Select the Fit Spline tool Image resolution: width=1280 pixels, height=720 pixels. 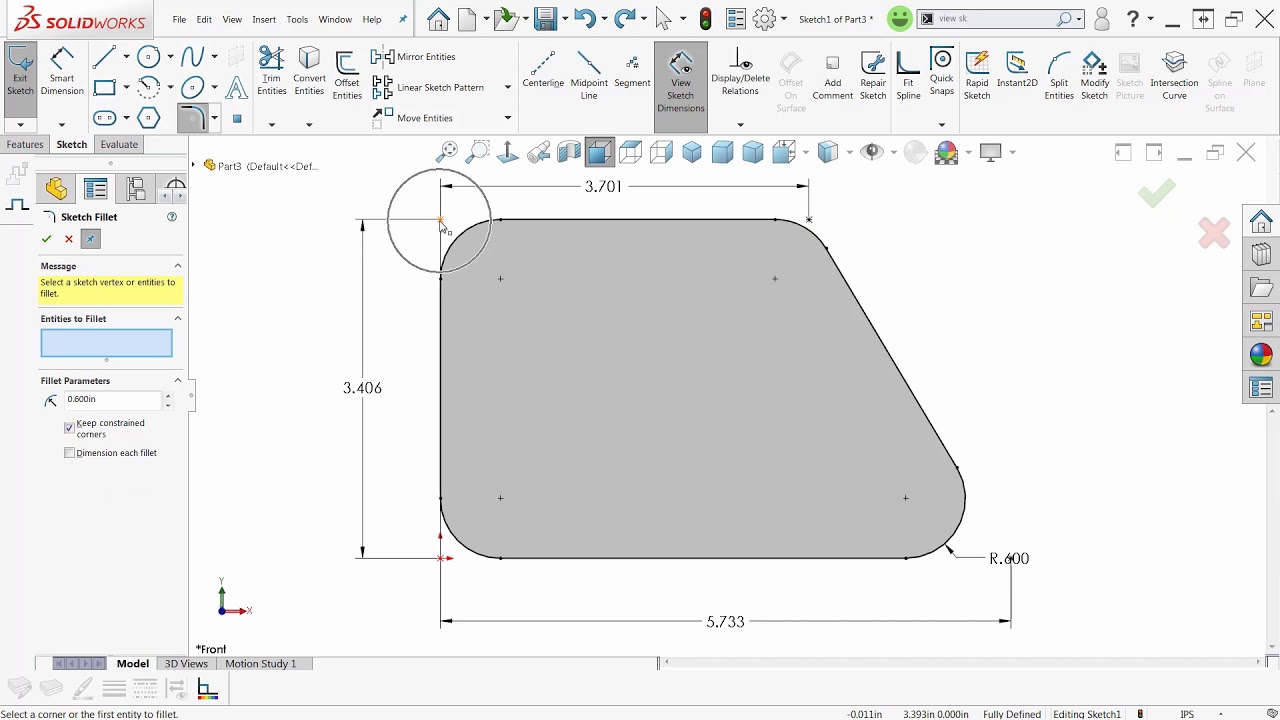pyautogui.click(x=908, y=76)
